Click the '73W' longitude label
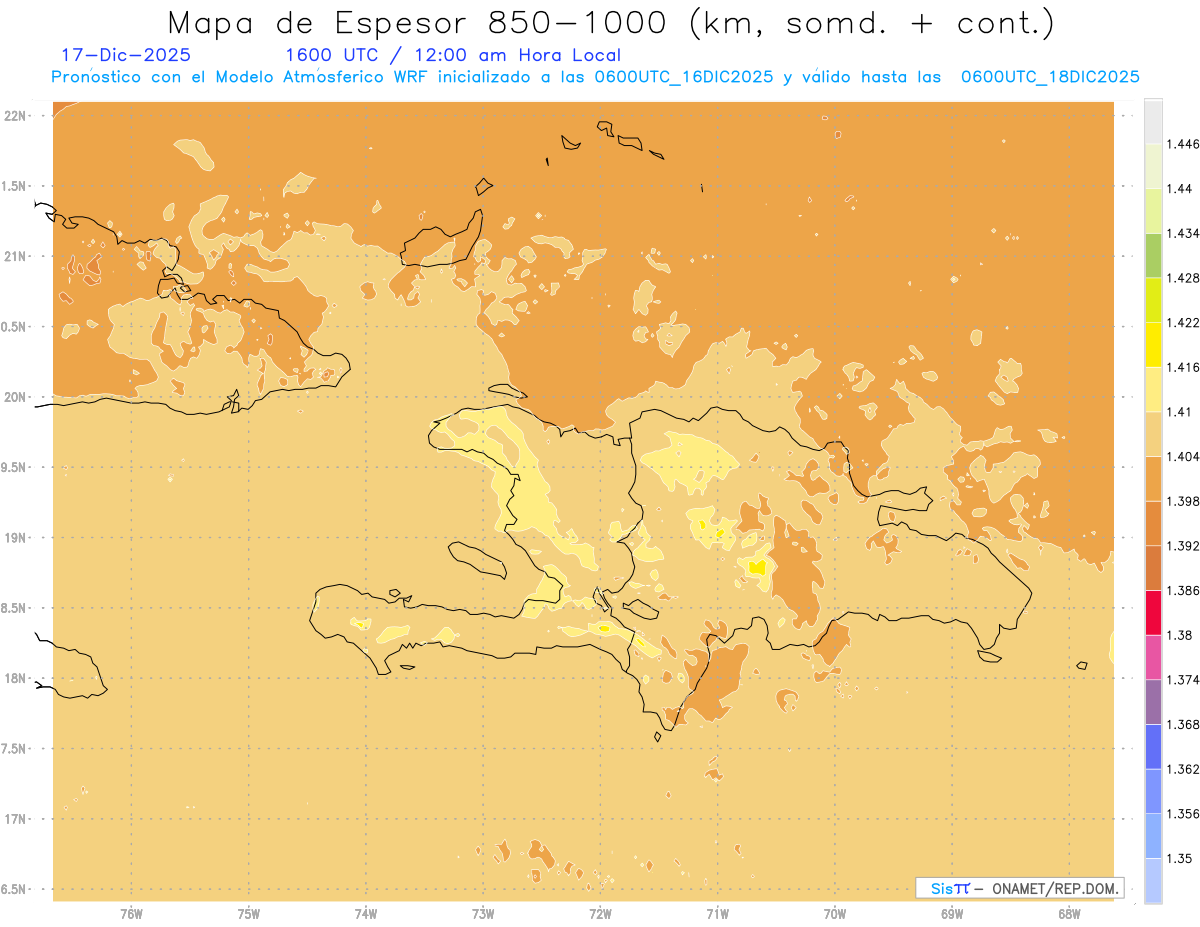Image resolution: width=1200 pixels, height=927 pixels. coord(483,914)
